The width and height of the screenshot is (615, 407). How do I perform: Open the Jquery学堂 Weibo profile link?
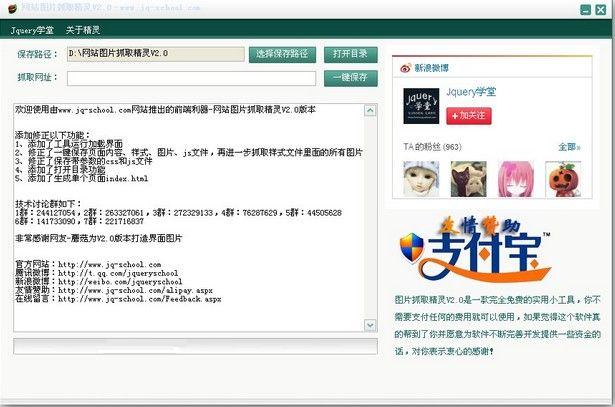[471, 92]
